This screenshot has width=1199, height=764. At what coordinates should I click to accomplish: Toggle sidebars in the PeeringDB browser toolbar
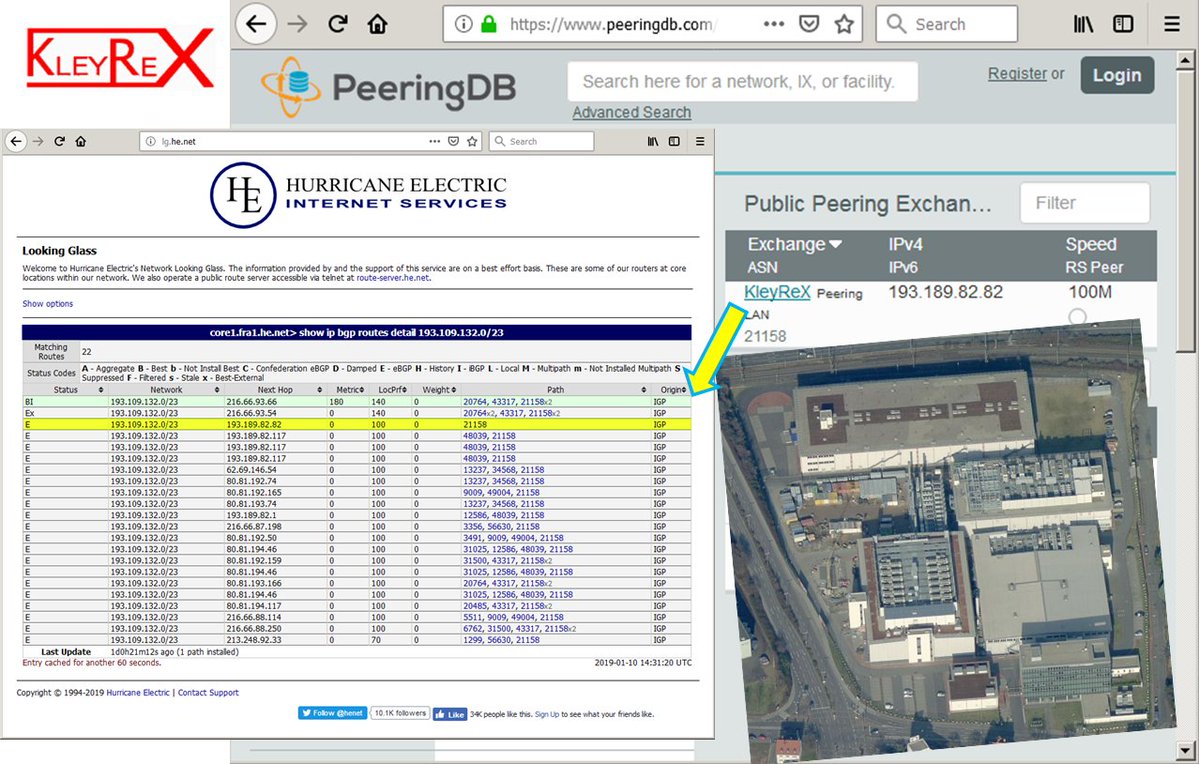1123,24
